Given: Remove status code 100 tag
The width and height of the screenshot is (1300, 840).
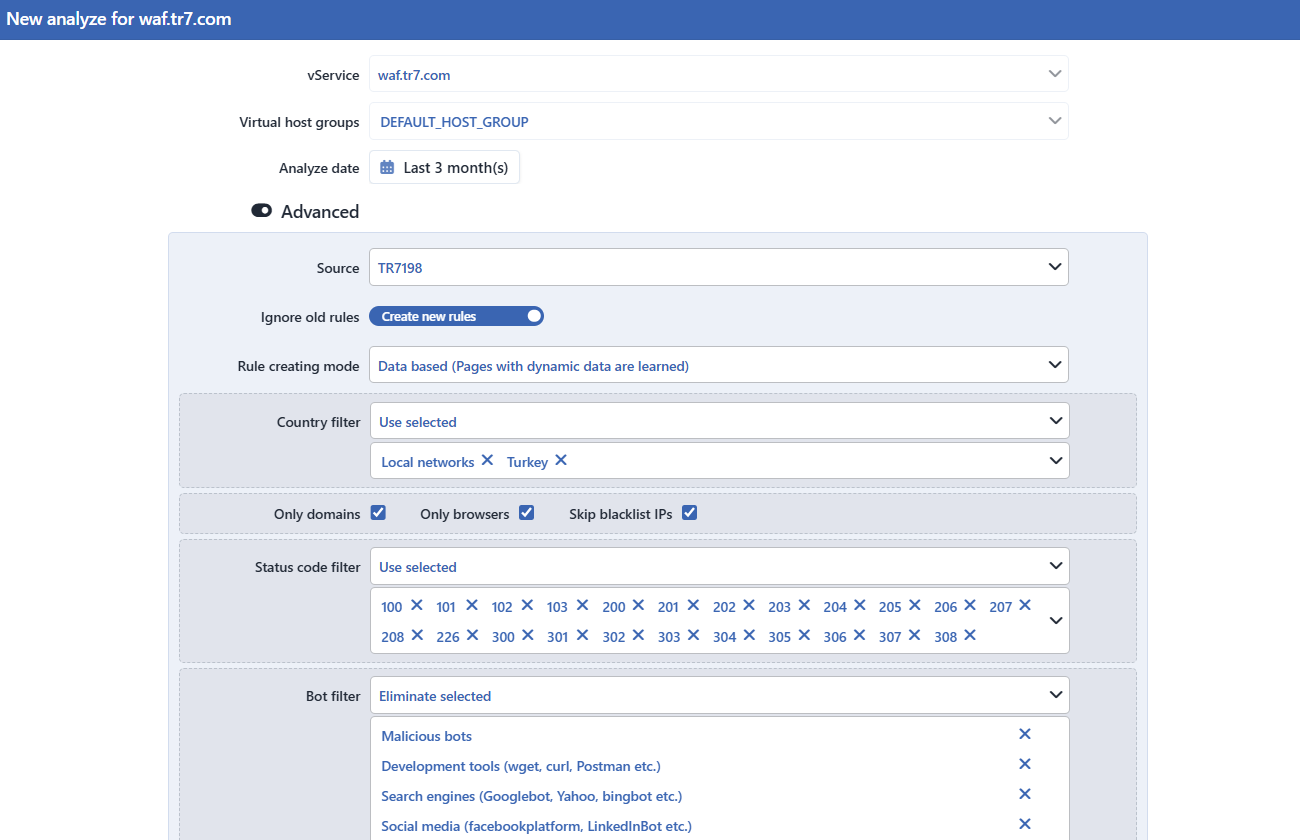Looking at the screenshot, I should [417, 605].
